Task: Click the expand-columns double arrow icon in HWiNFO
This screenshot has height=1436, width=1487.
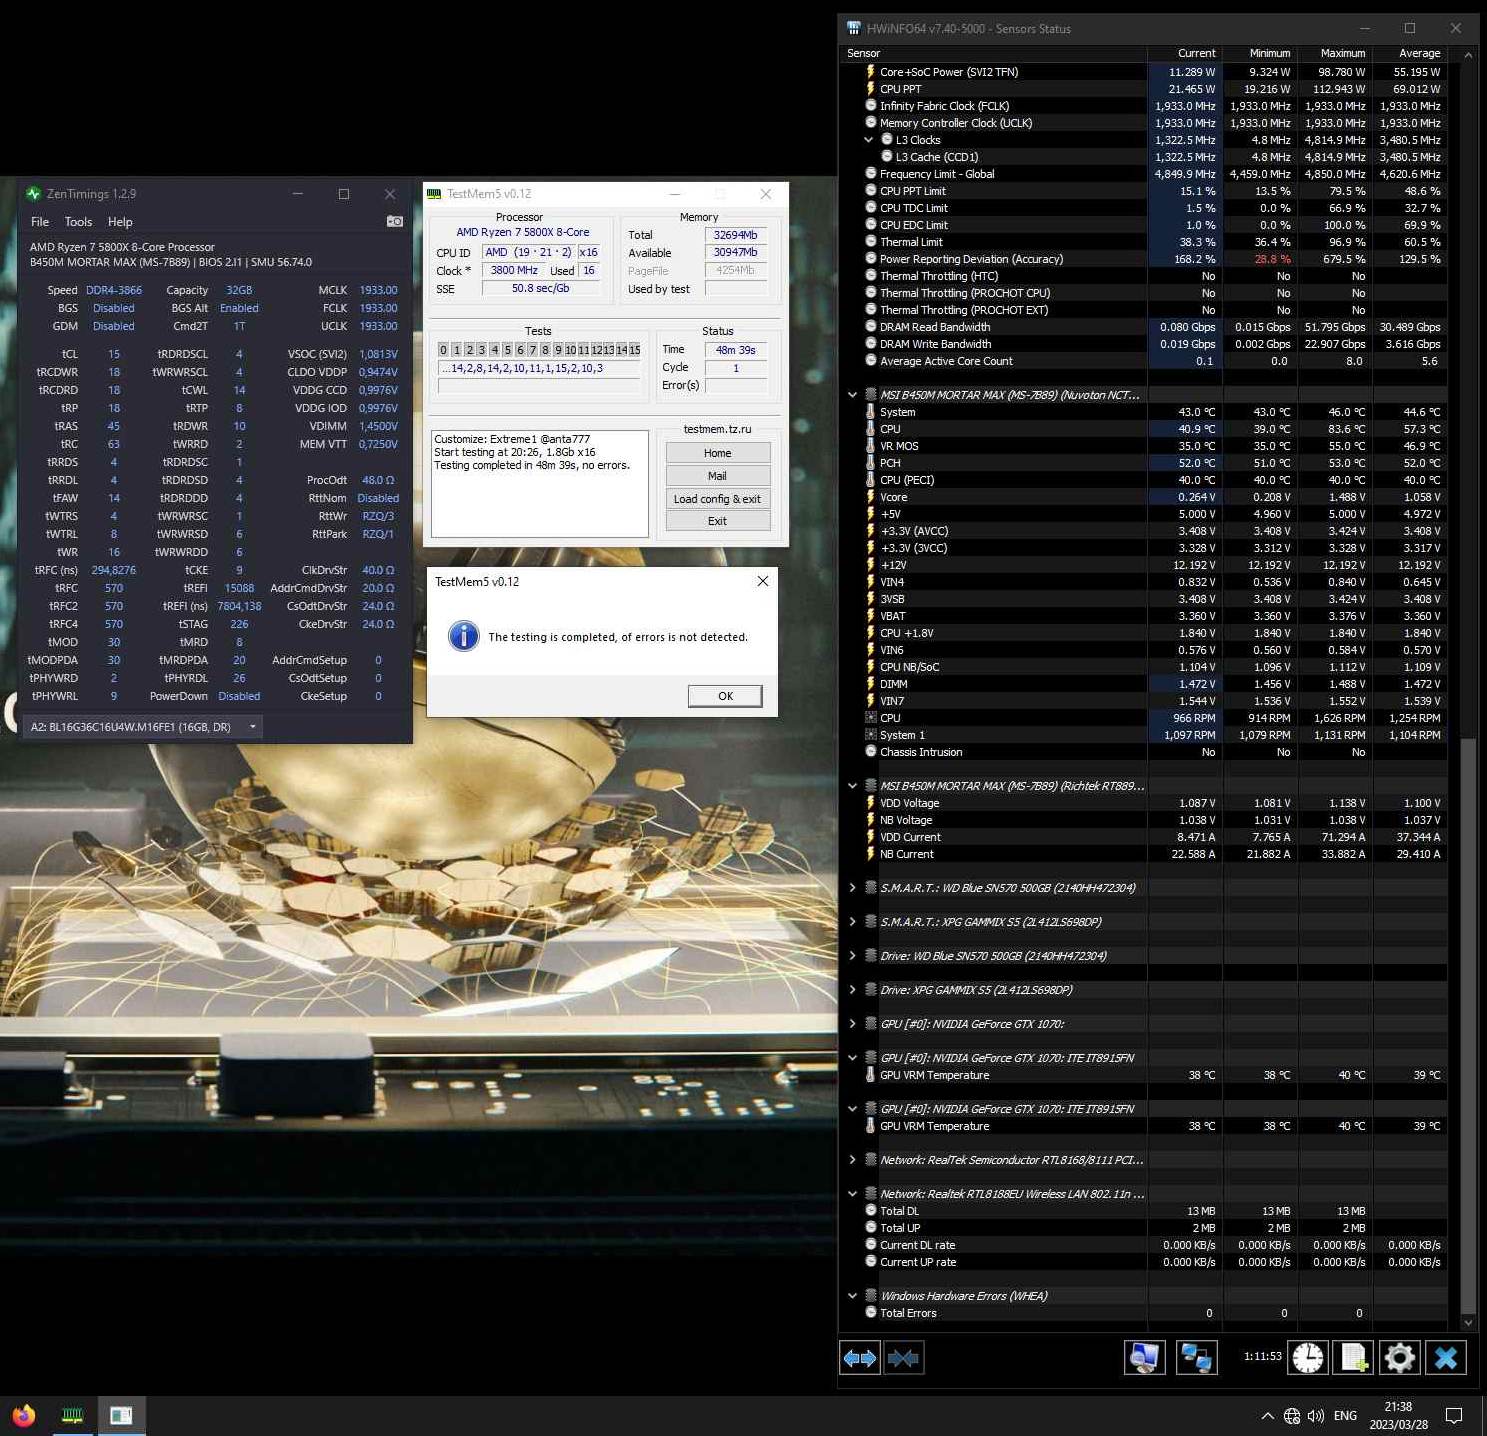Action: click(859, 1358)
